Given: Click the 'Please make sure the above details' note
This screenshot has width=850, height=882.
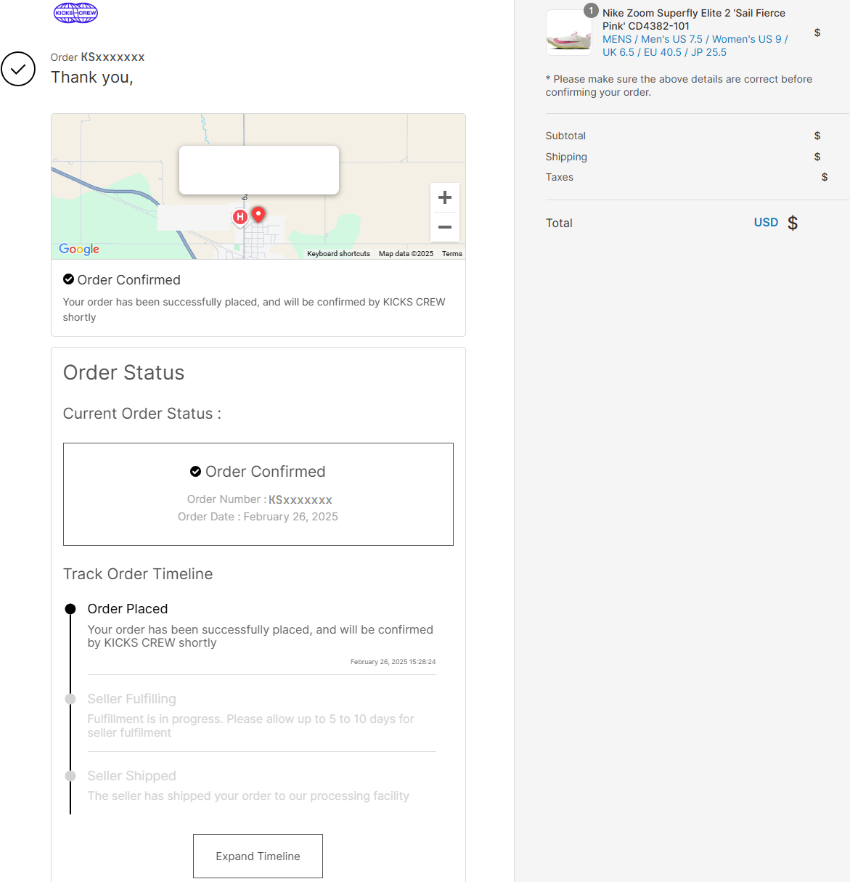Looking at the screenshot, I should tap(679, 86).
